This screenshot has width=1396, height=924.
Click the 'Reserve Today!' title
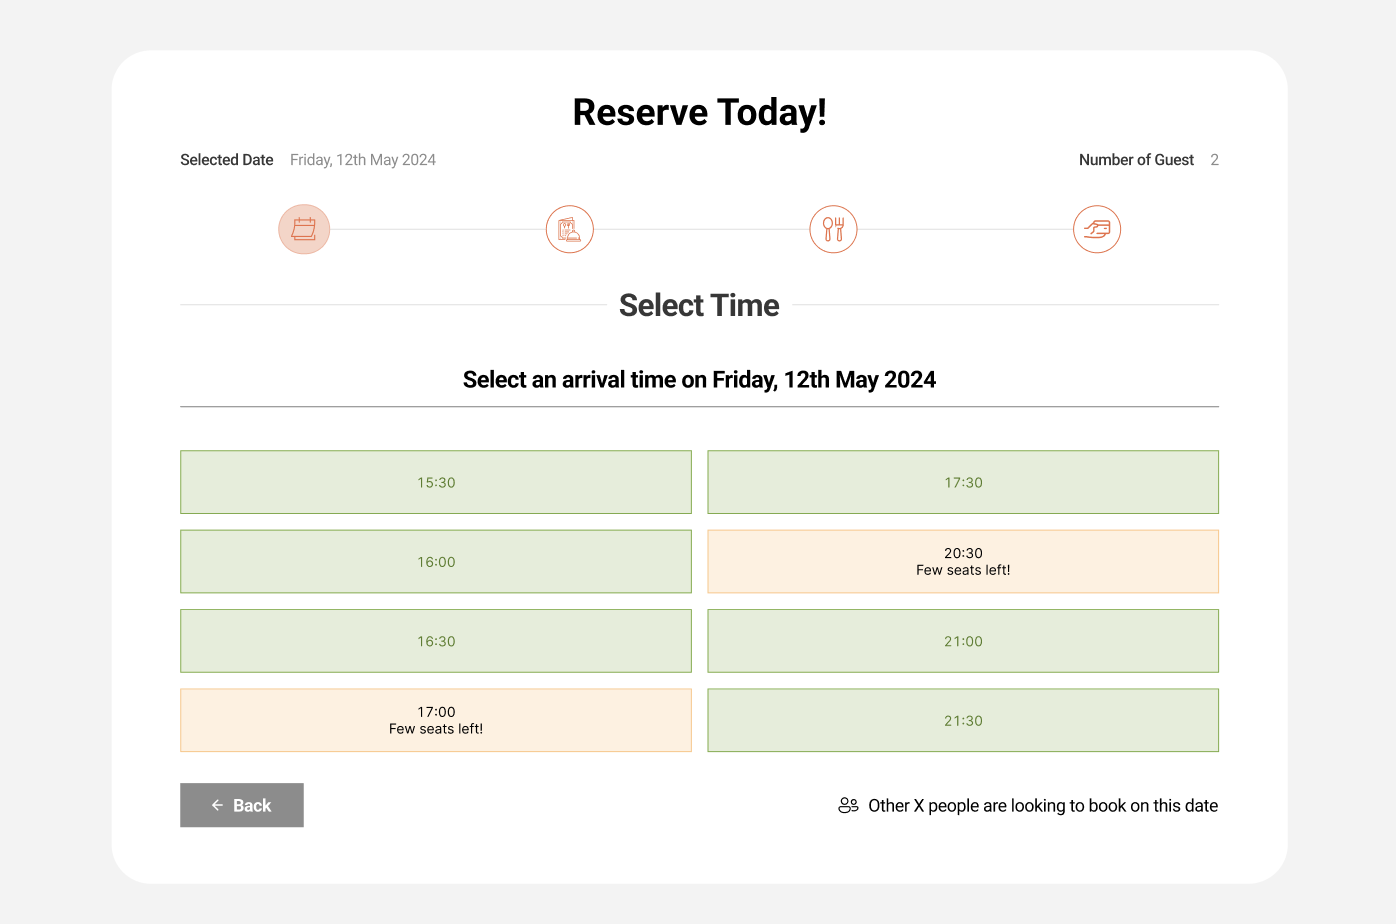tap(699, 112)
